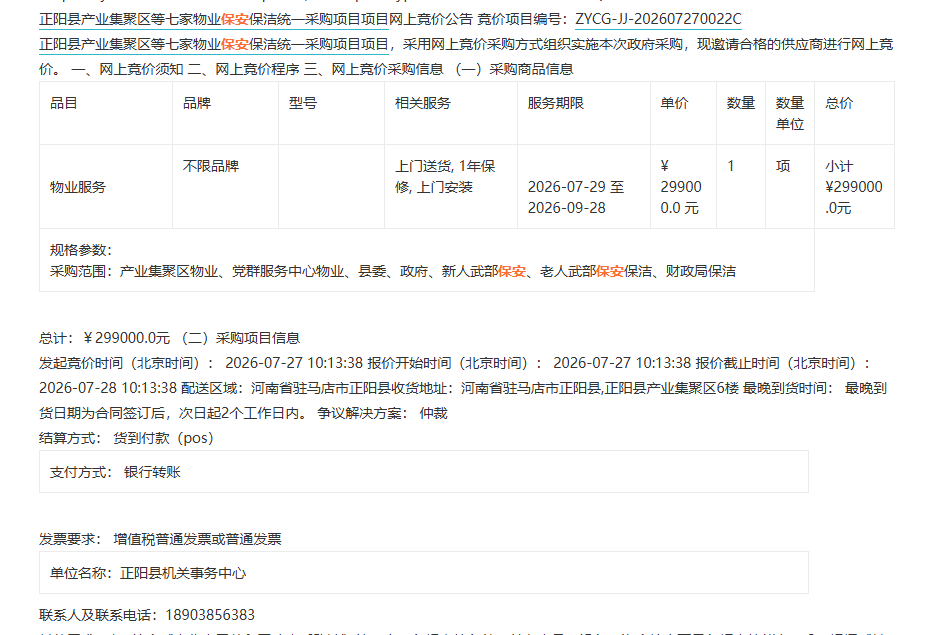Viewport: 931px width, 635px height.
Task: Open the underlined project title link on the first line
Action: (x=214, y=20)
